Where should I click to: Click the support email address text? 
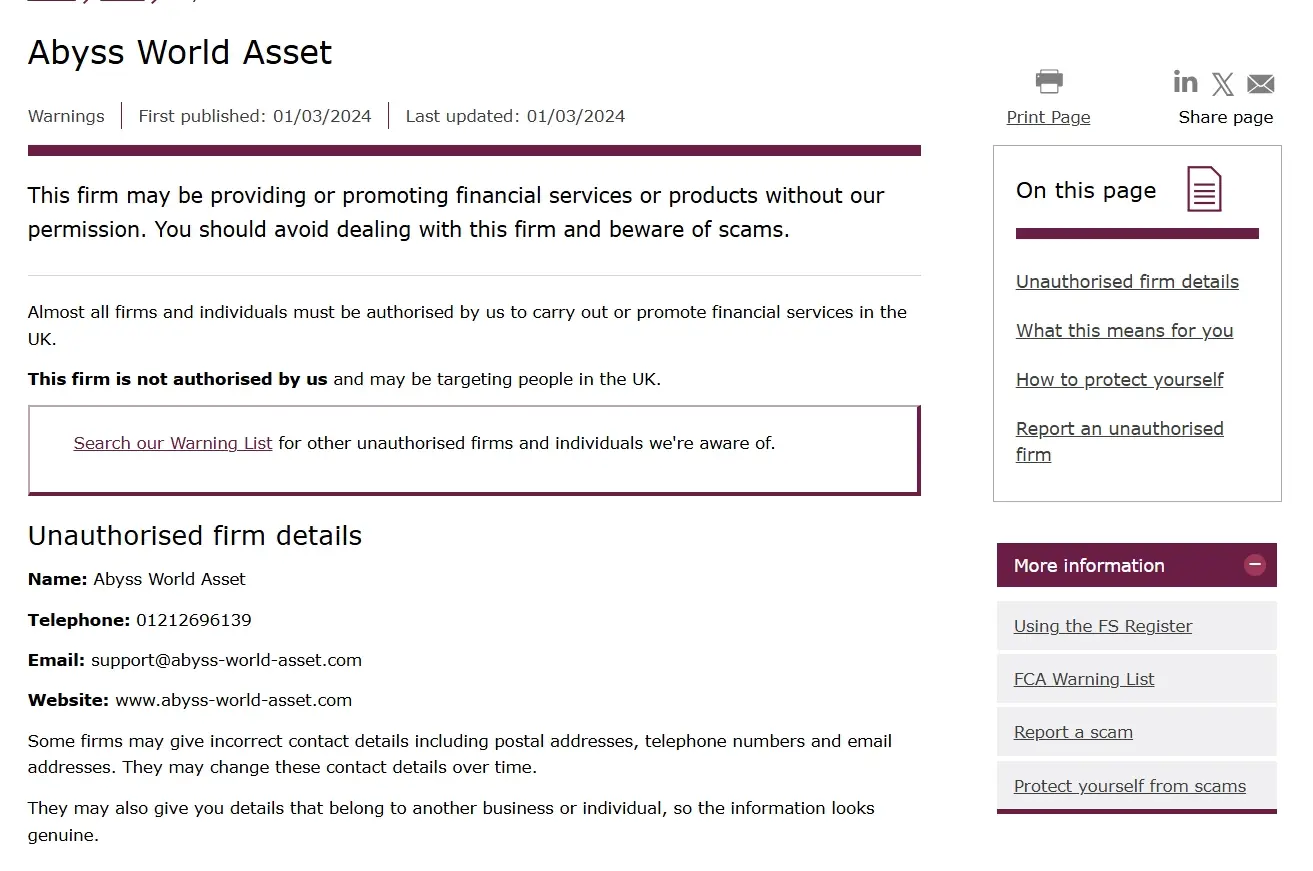(226, 660)
